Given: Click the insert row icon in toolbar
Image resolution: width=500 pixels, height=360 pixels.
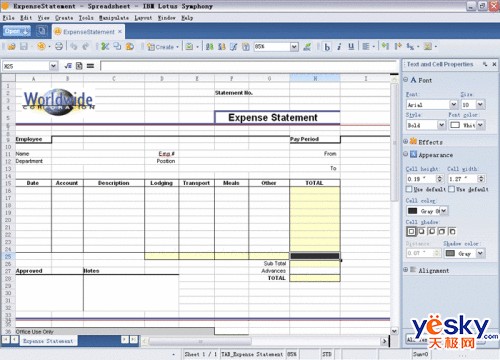Looking at the screenshot, I should 398,47.
